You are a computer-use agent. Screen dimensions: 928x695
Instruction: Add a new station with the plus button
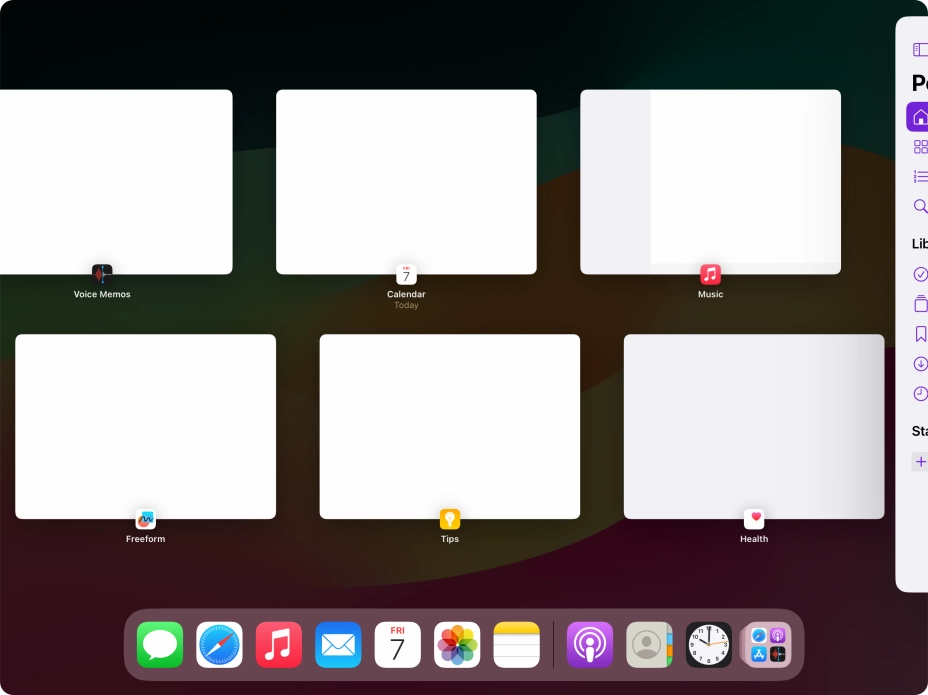point(919,461)
